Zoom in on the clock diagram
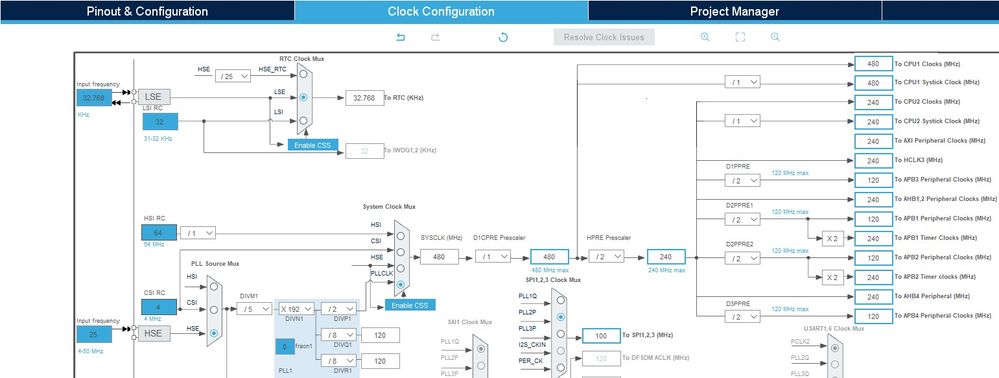 [705, 37]
